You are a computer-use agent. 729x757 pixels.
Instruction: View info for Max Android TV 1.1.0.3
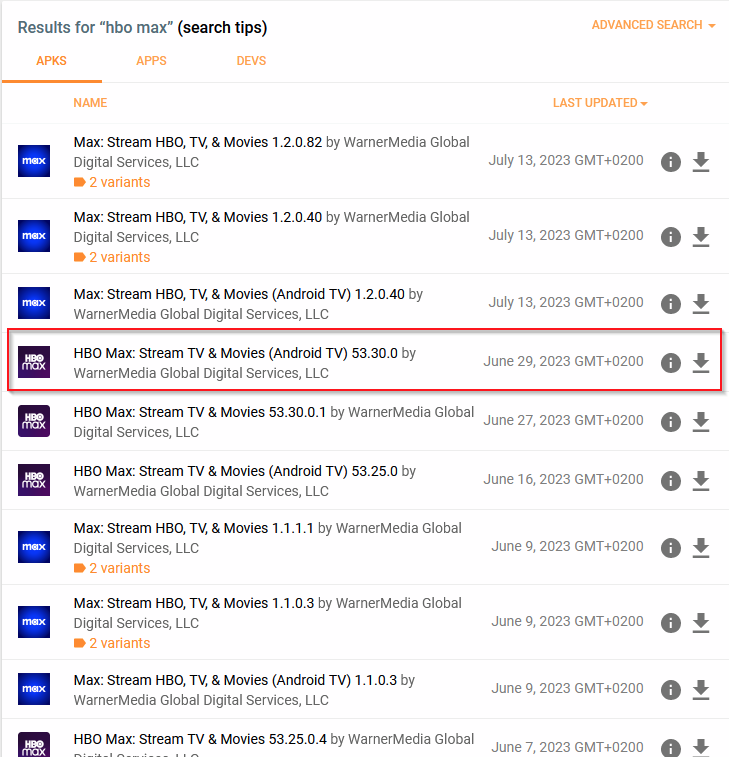coord(671,689)
